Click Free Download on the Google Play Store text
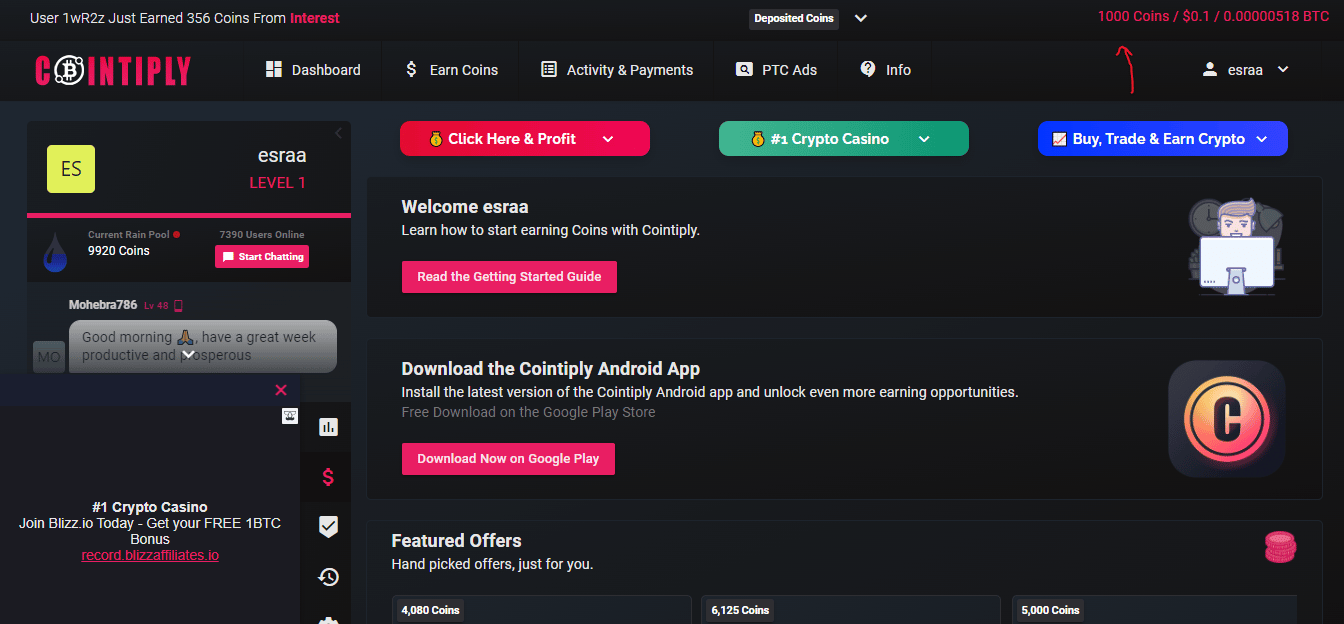Viewport: 1344px width, 624px height. 528,412
